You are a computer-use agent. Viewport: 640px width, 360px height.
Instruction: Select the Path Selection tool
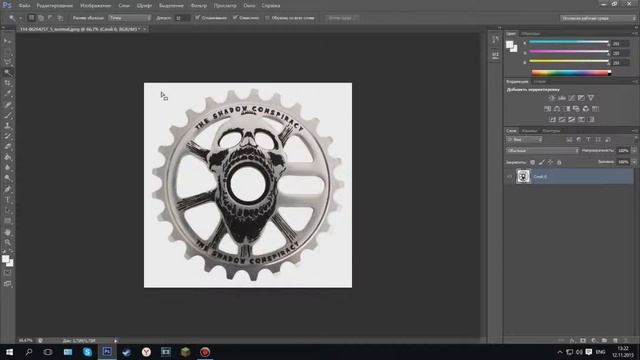click(7, 211)
